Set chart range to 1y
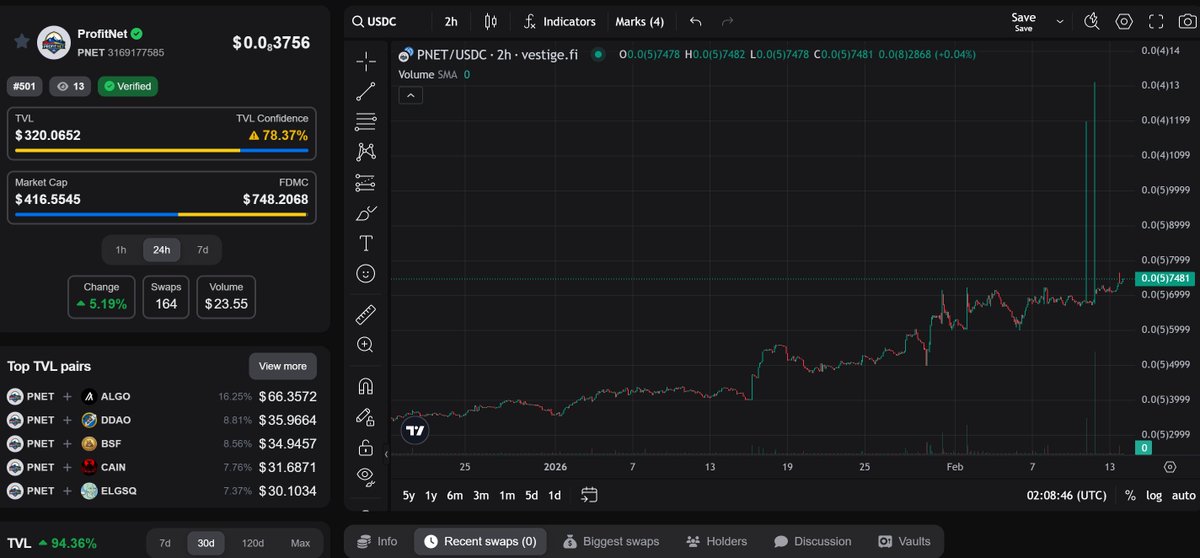This screenshot has width=1200, height=558. [x=431, y=495]
